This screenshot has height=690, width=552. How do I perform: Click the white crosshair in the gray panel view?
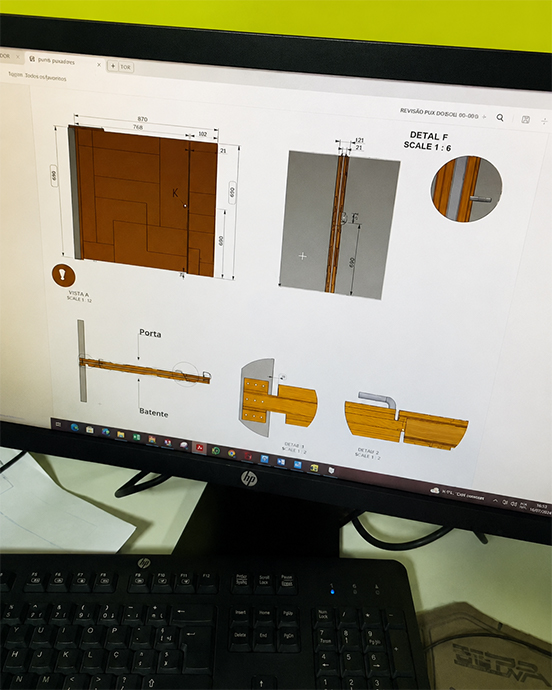point(302,256)
